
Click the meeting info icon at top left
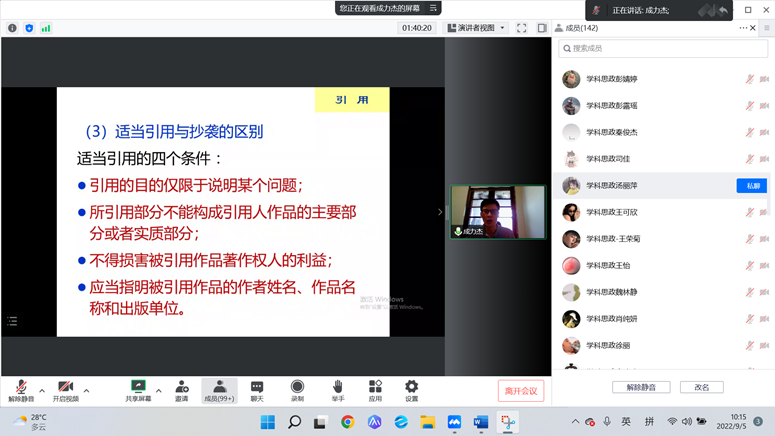coord(12,28)
